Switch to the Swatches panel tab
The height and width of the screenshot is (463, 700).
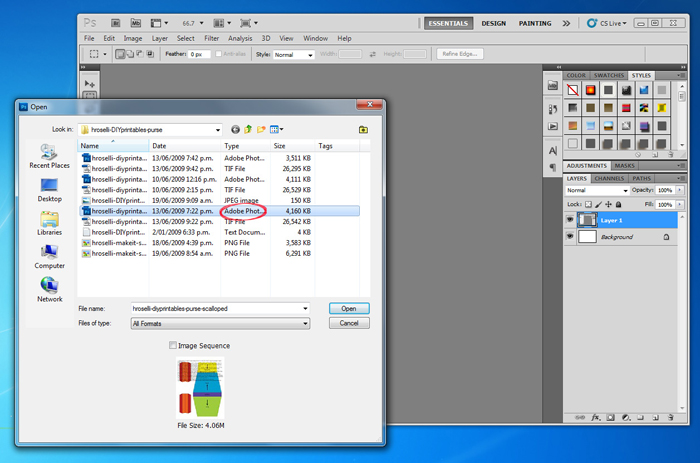[608, 75]
